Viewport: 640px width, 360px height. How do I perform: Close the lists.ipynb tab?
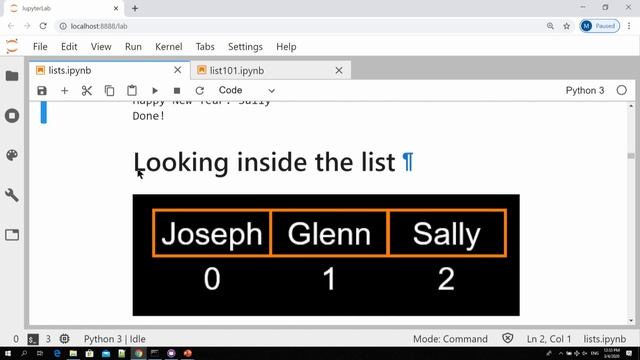[178, 70]
